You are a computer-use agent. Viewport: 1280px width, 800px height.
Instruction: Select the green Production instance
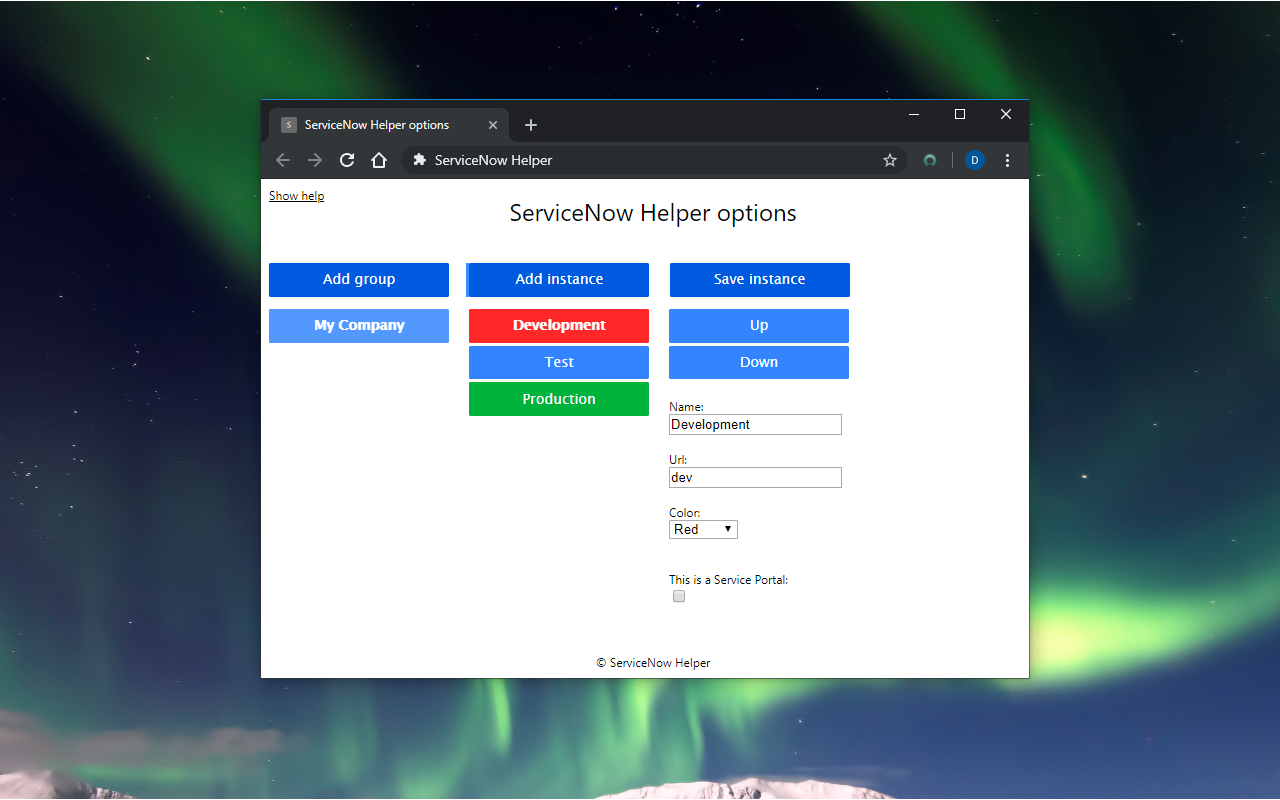(559, 399)
